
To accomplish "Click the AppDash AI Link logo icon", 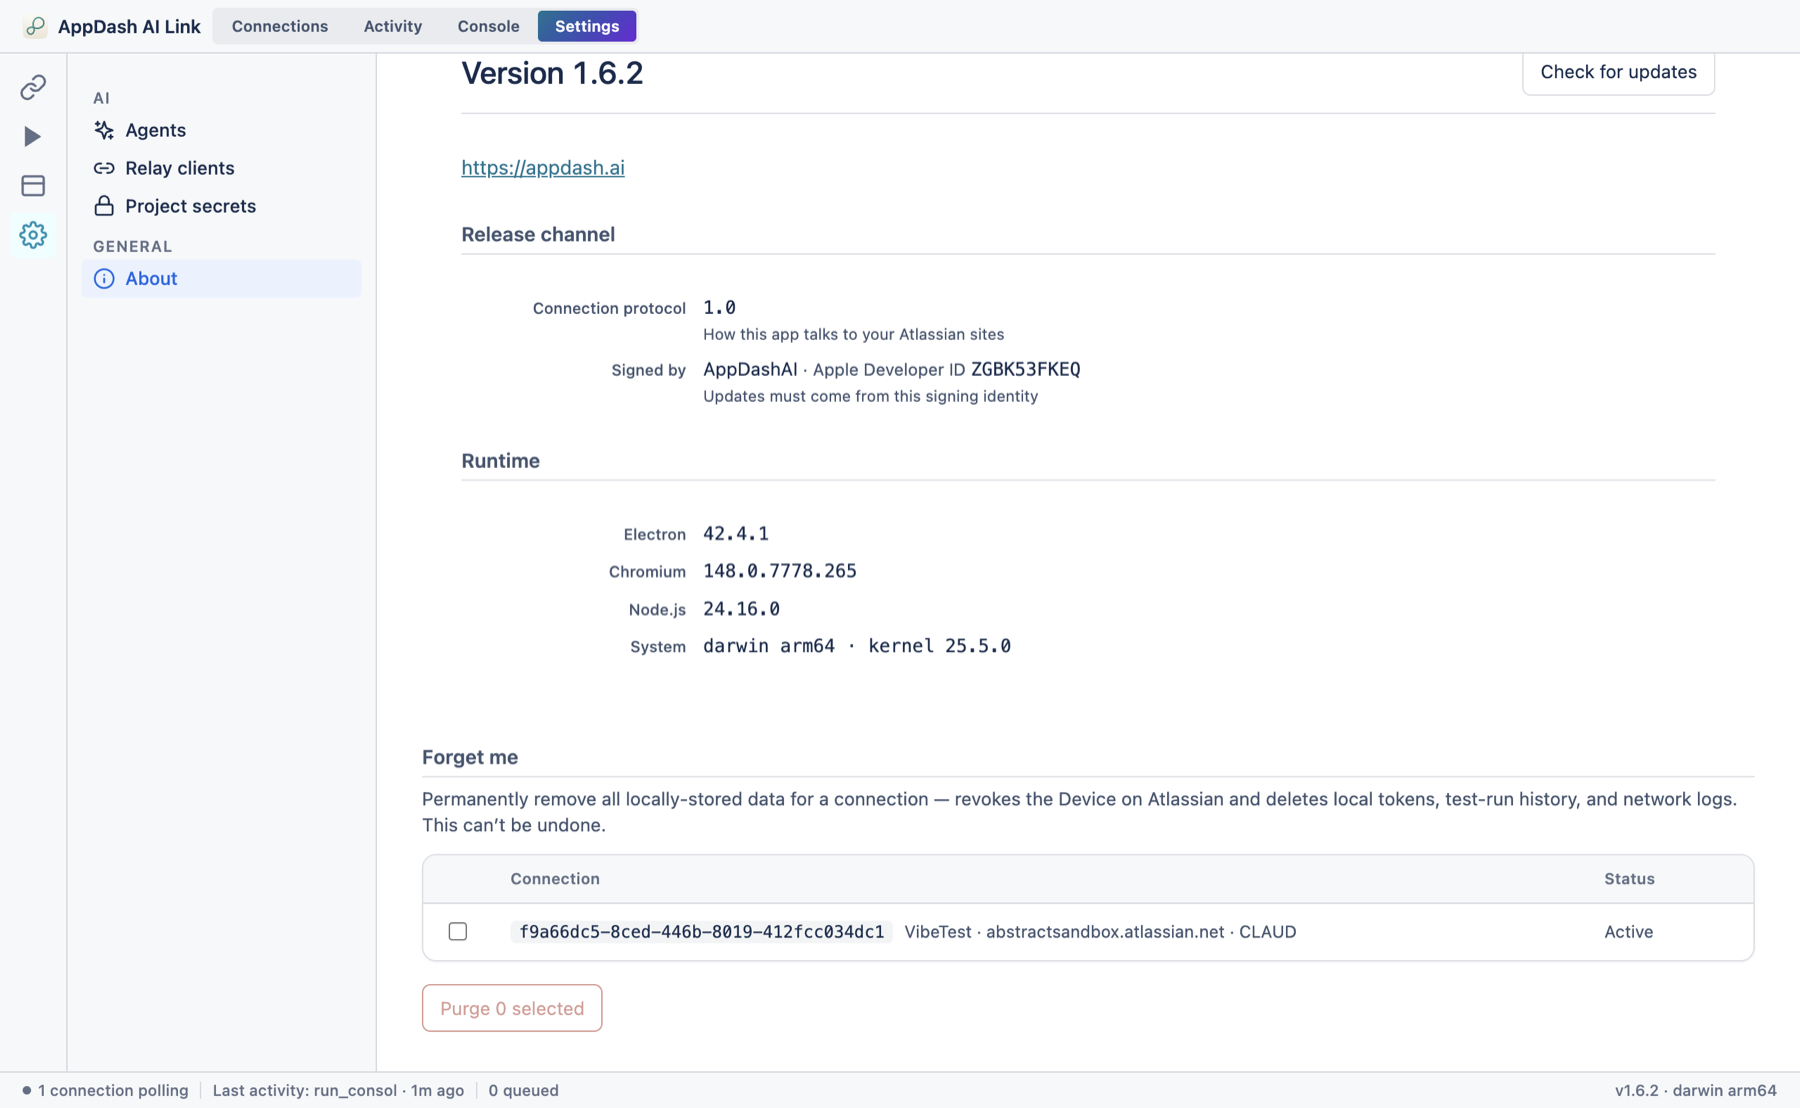I will [35, 26].
